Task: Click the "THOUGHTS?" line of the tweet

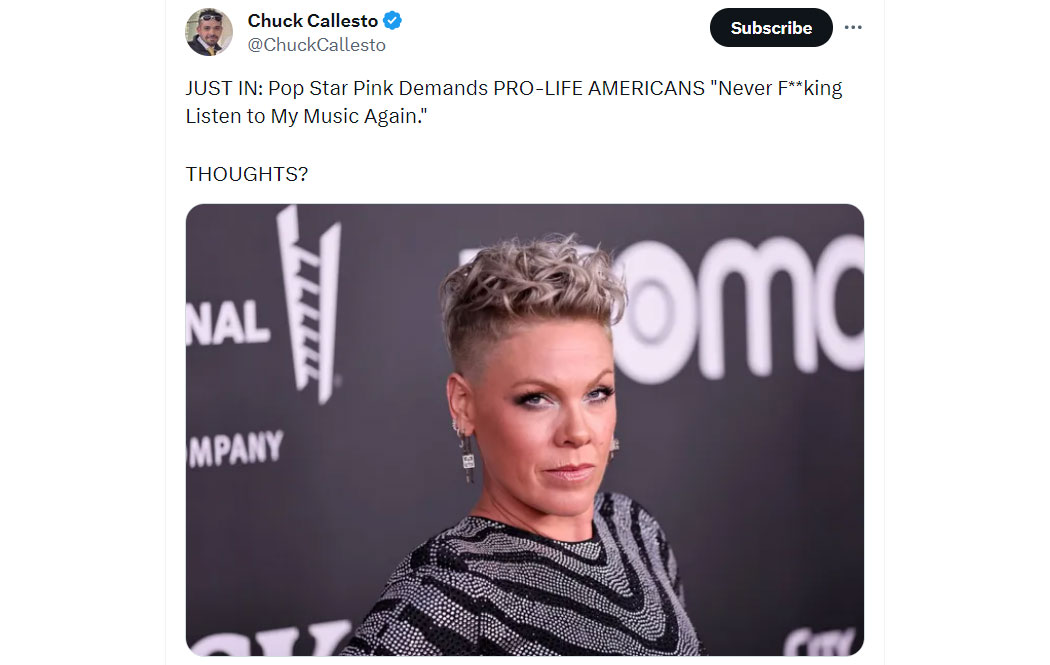Action: [246, 174]
